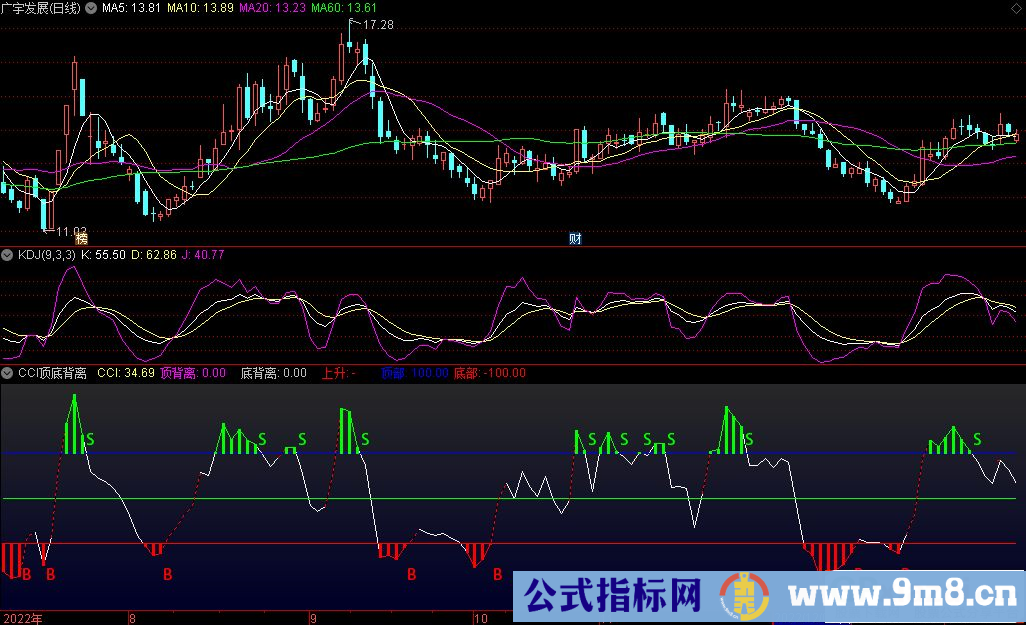Click the 17.28 high price label
Image resolution: width=1026 pixels, height=625 pixels.
tap(378, 25)
